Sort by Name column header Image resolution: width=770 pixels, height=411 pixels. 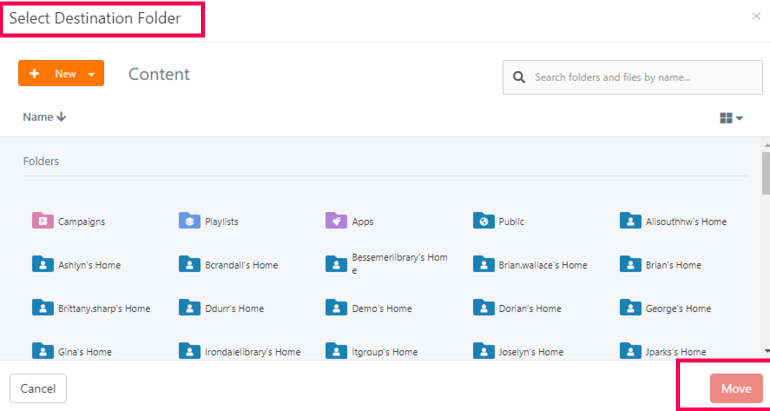pos(44,117)
